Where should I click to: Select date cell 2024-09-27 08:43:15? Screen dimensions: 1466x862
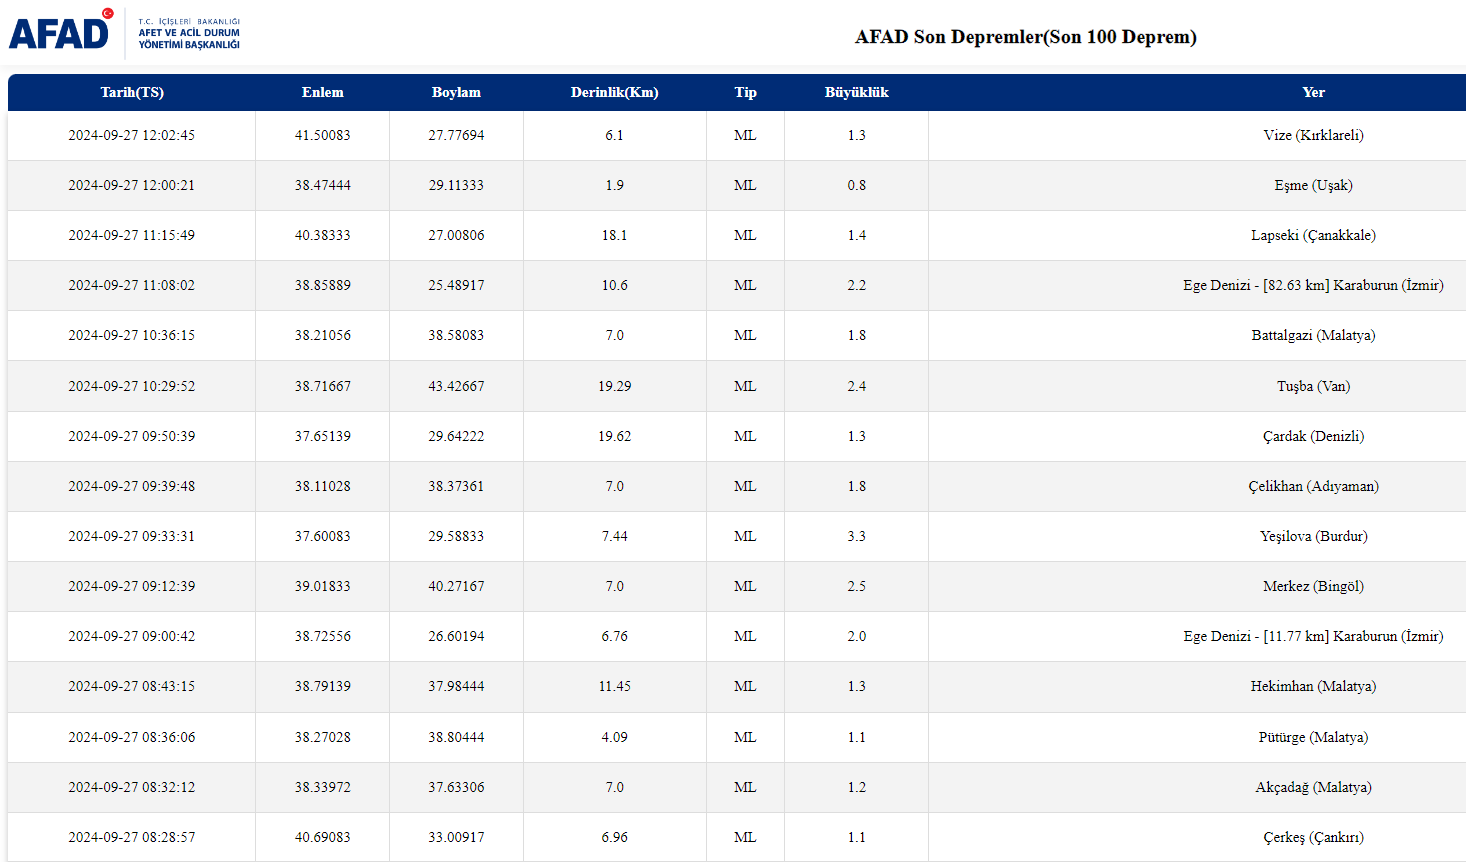coord(132,686)
